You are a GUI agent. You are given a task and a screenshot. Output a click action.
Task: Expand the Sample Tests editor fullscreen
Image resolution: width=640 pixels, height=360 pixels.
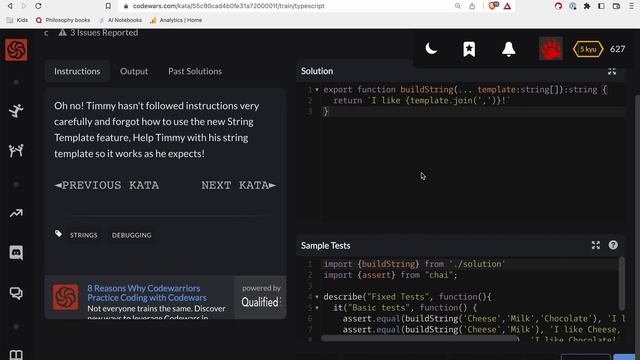coord(596,245)
